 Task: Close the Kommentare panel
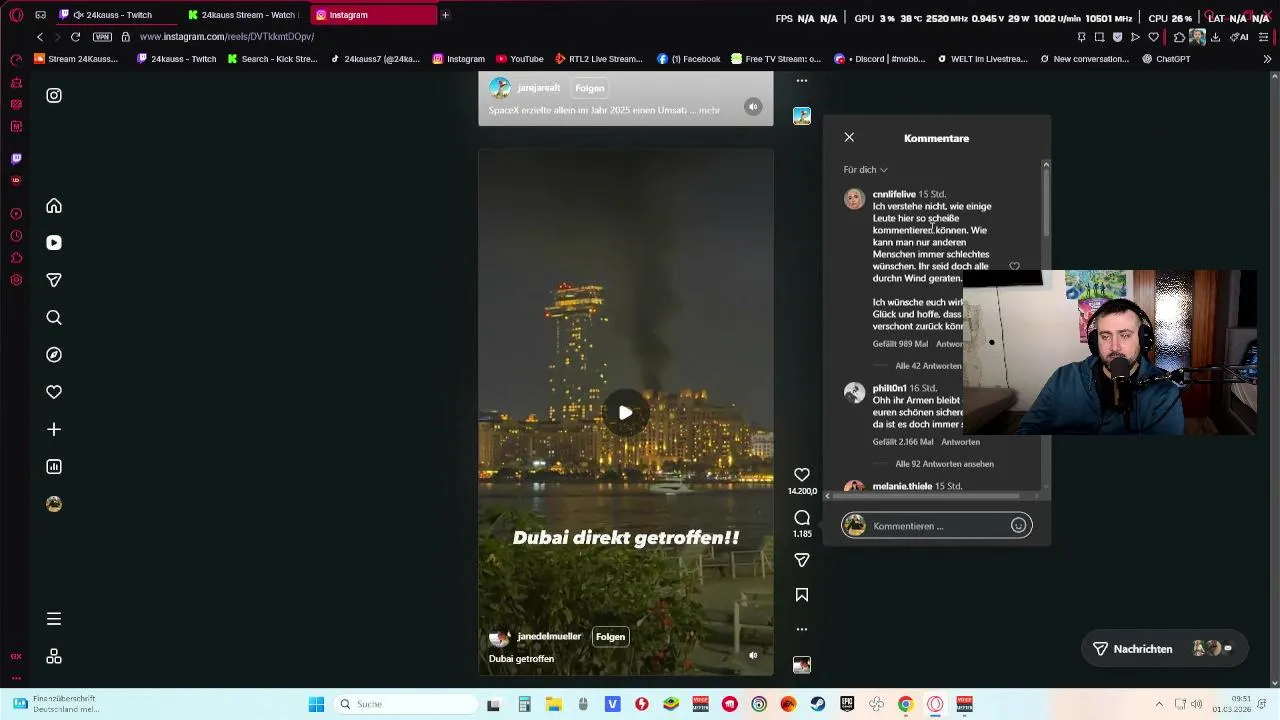(849, 137)
